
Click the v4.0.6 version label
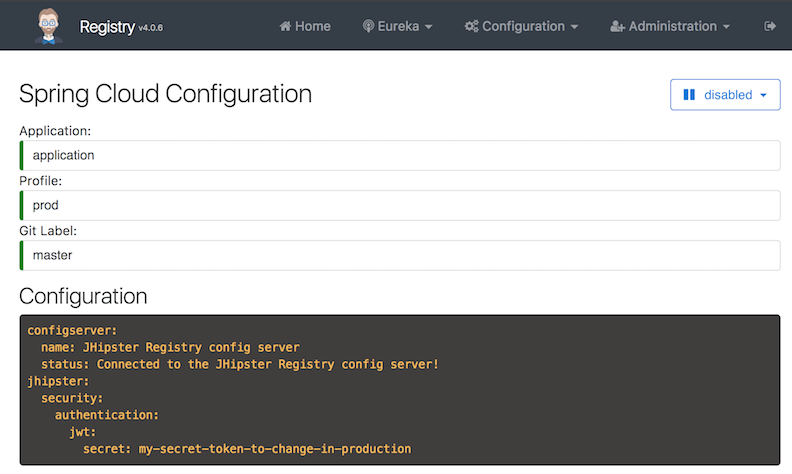150,28
